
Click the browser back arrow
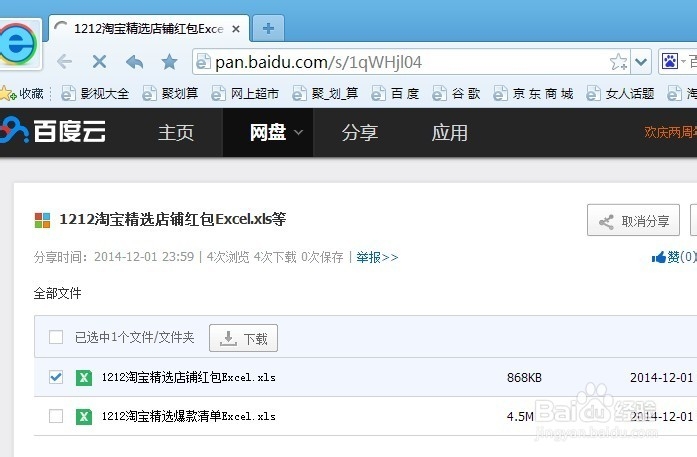coord(64,61)
